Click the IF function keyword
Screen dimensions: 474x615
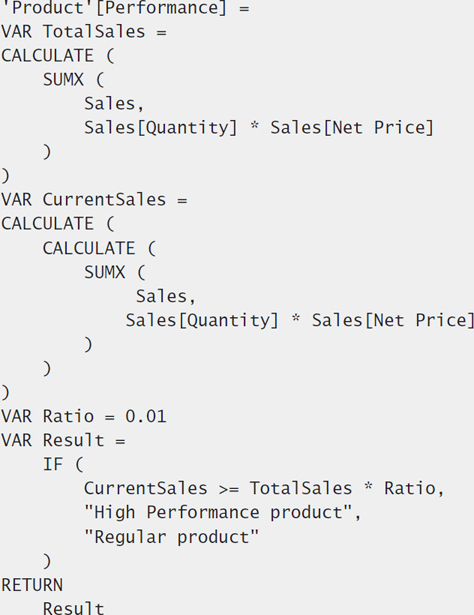53,465
